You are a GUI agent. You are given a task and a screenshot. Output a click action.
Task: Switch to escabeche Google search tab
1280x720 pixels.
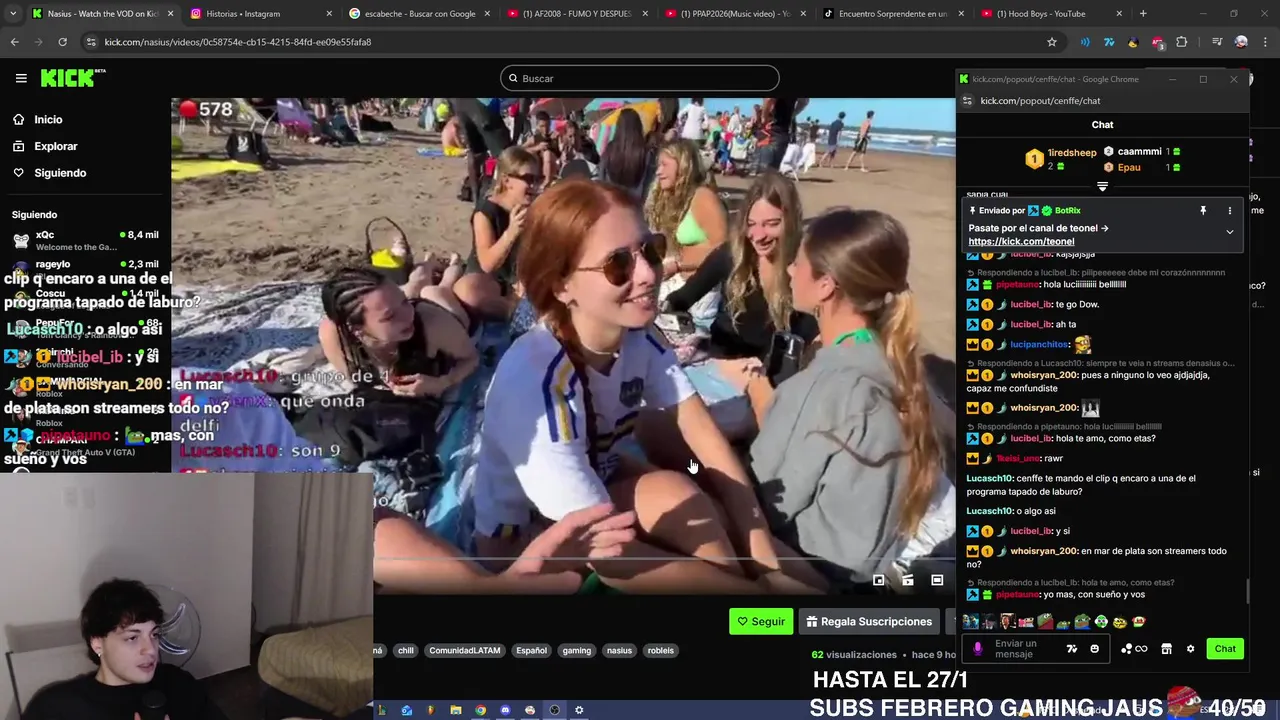pyautogui.click(x=418, y=14)
